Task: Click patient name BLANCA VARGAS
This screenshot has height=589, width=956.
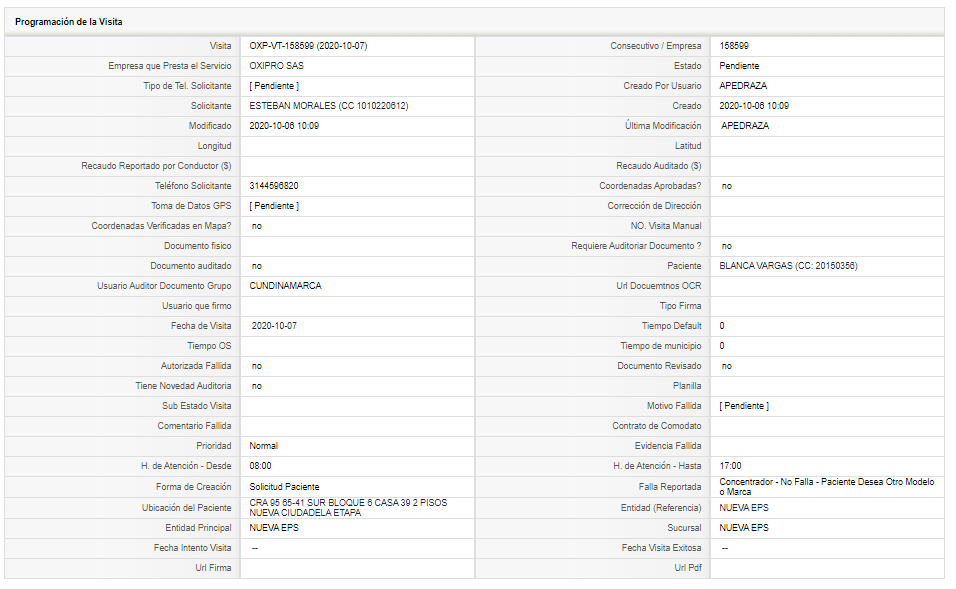Action: click(x=756, y=266)
